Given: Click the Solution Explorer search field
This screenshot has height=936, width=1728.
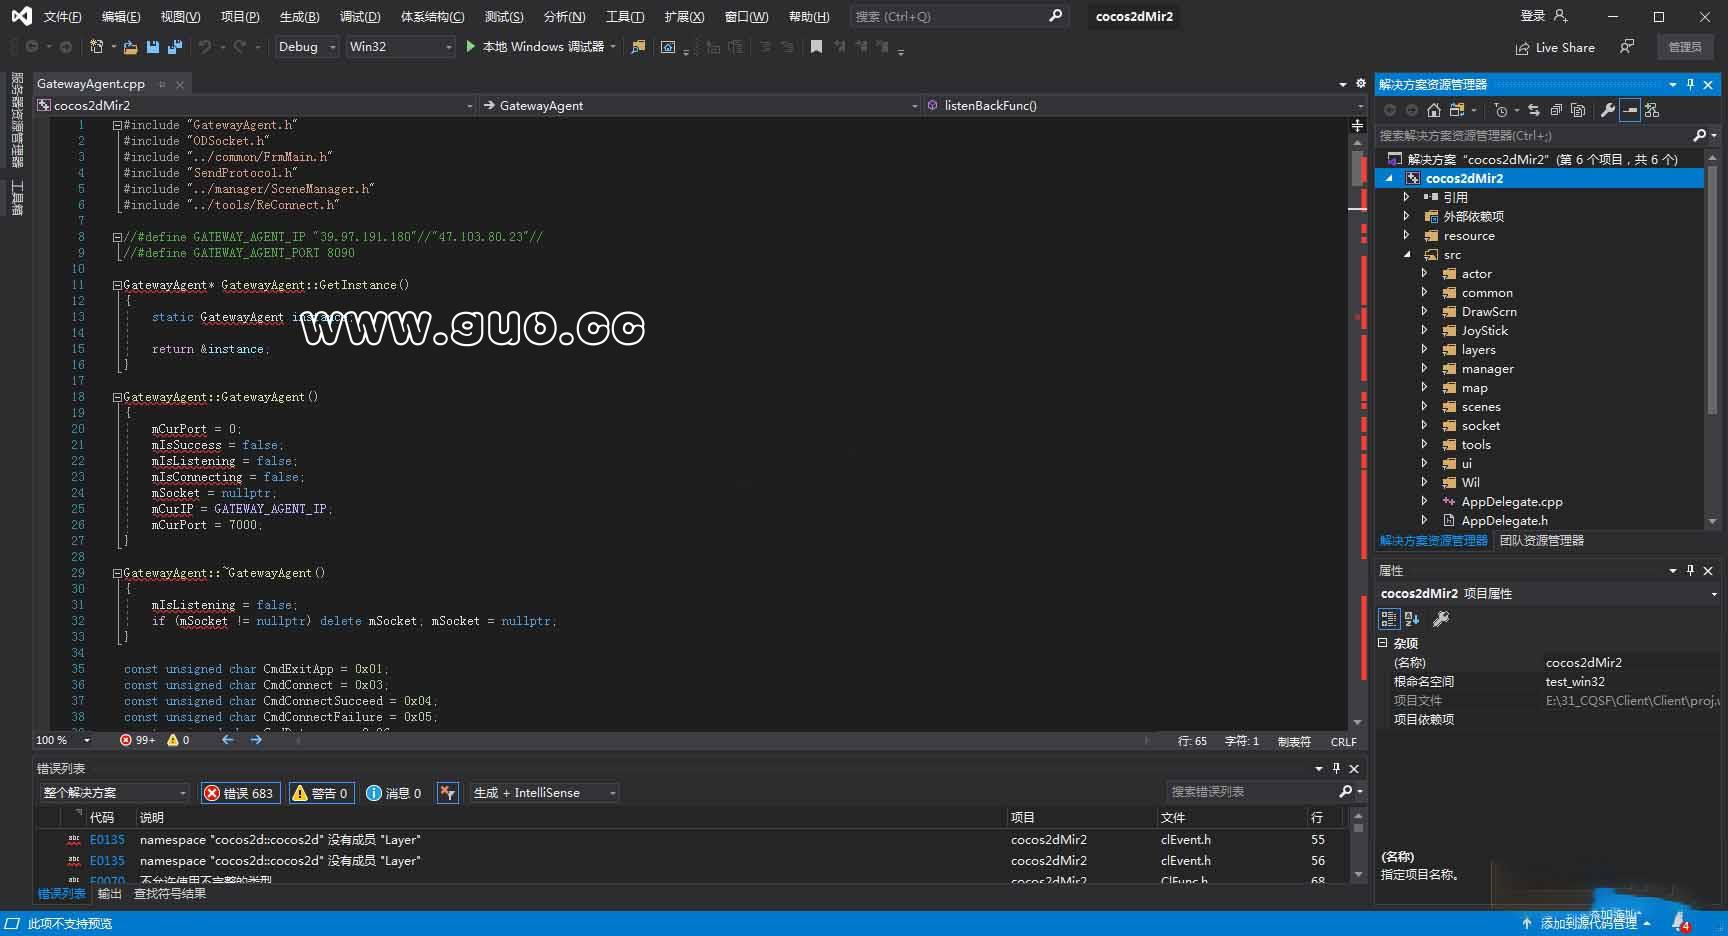Looking at the screenshot, I should [1530, 135].
